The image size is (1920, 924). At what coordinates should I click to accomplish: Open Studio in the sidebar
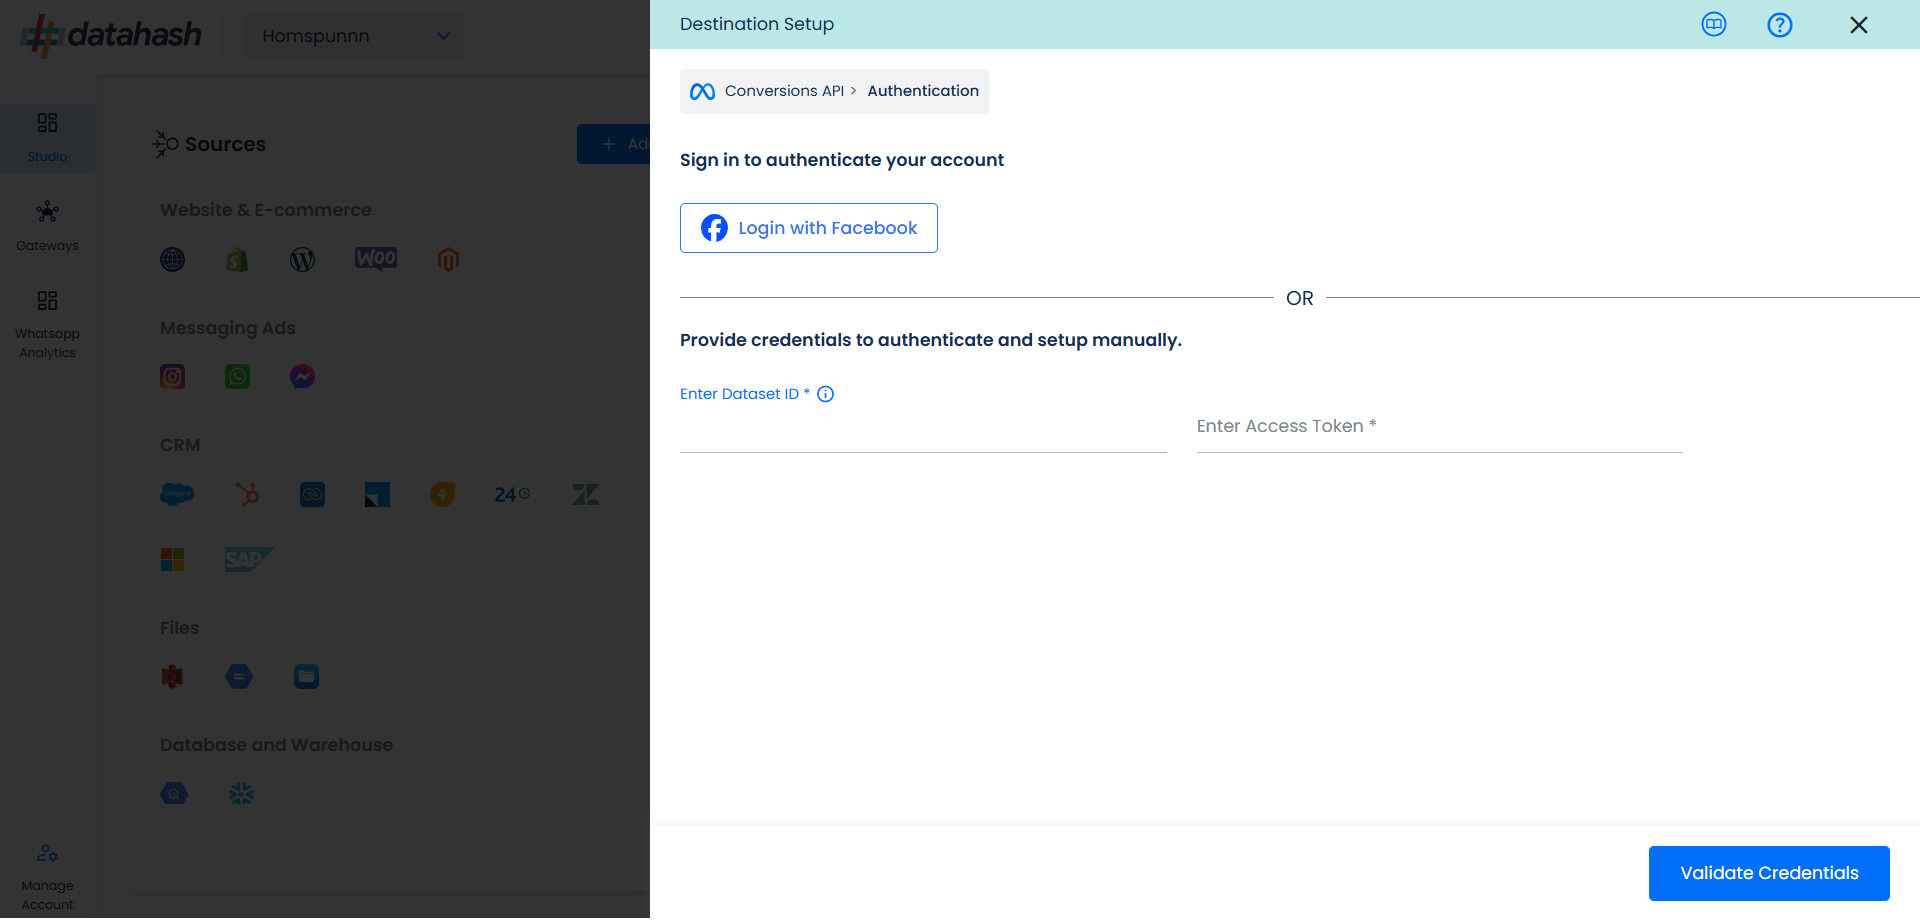(x=47, y=137)
